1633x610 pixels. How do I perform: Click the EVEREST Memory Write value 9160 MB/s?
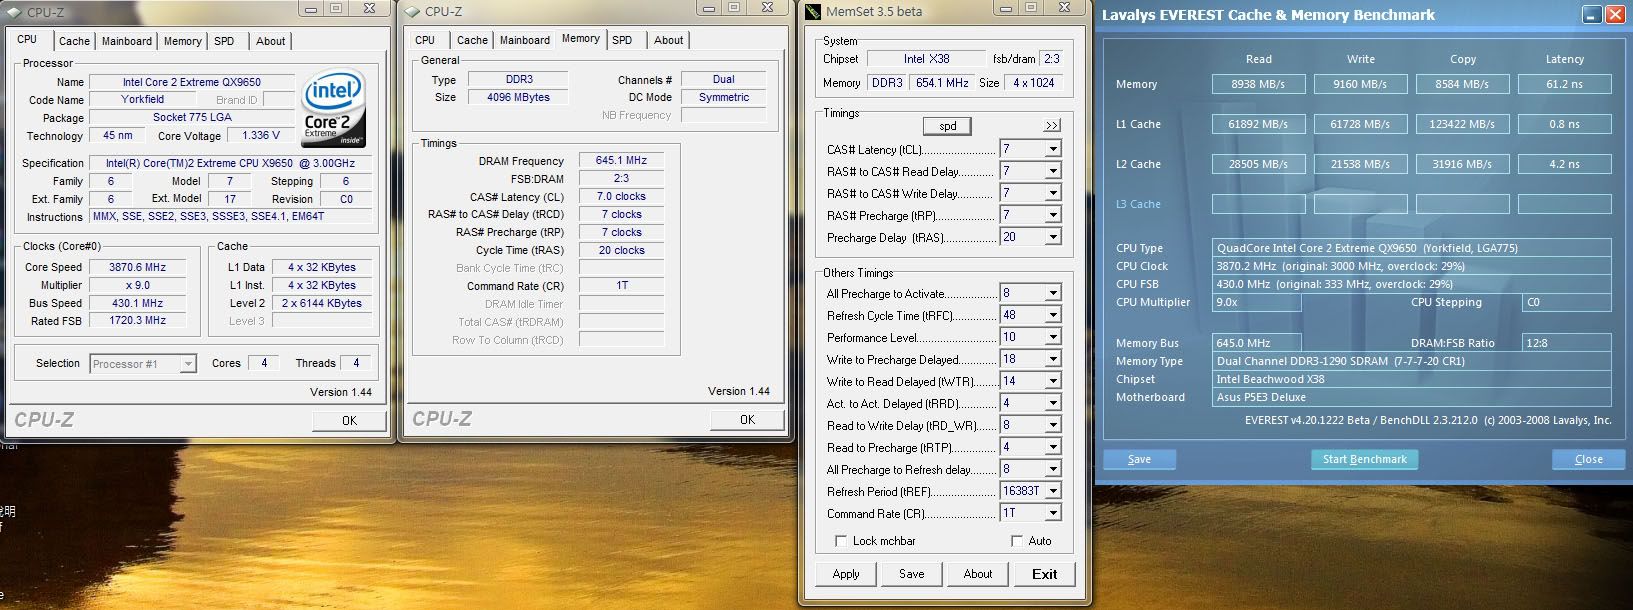(x=1361, y=84)
